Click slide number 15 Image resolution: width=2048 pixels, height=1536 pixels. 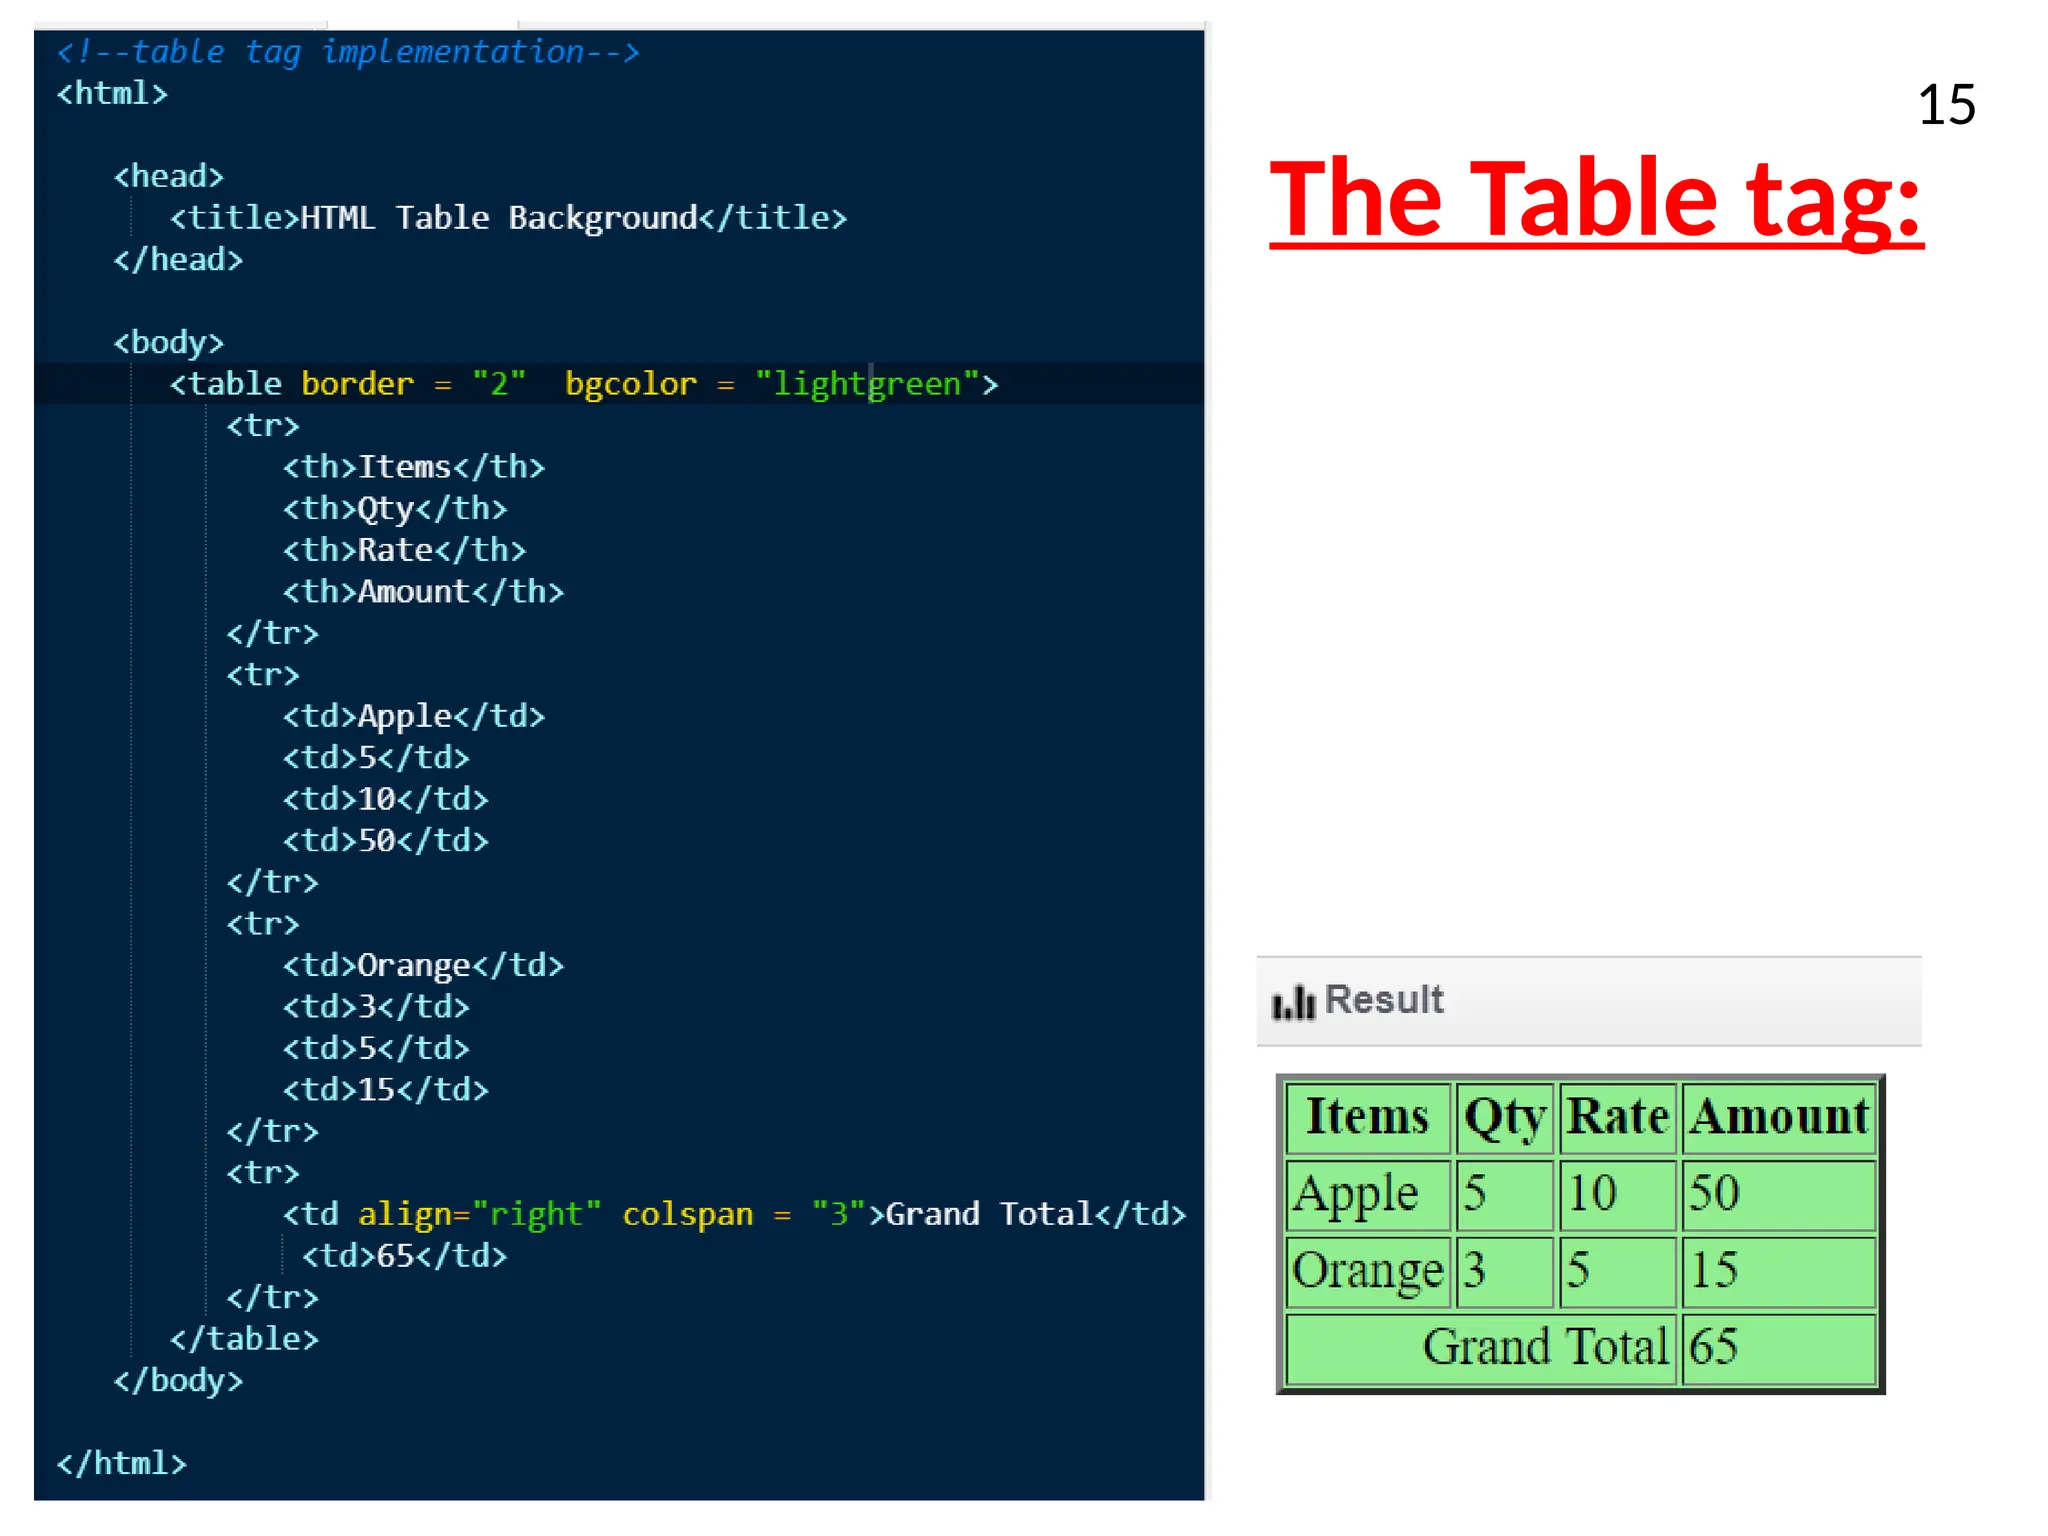tap(1946, 105)
